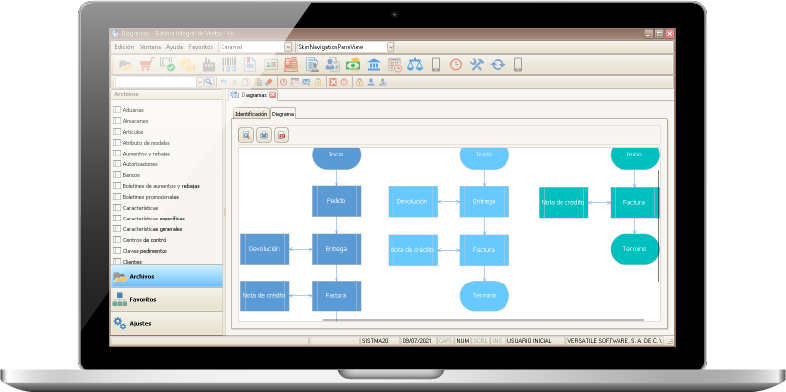The width and height of the screenshot is (786, 392).
Task: Toggle the Centros de control checkbox
Action: coord(117,240)
